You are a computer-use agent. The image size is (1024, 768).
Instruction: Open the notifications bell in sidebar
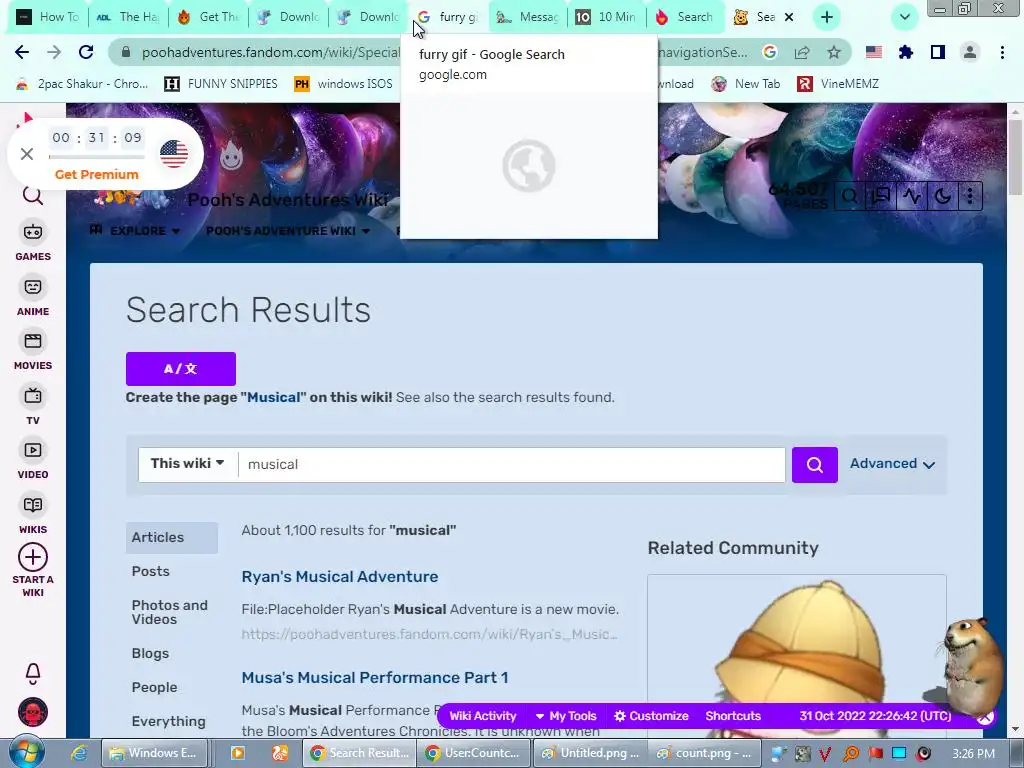[x=33, y=673]
